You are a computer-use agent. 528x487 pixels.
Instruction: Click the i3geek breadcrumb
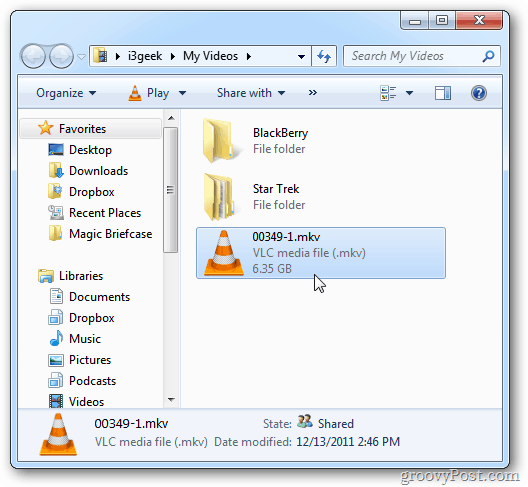(145, 56)
